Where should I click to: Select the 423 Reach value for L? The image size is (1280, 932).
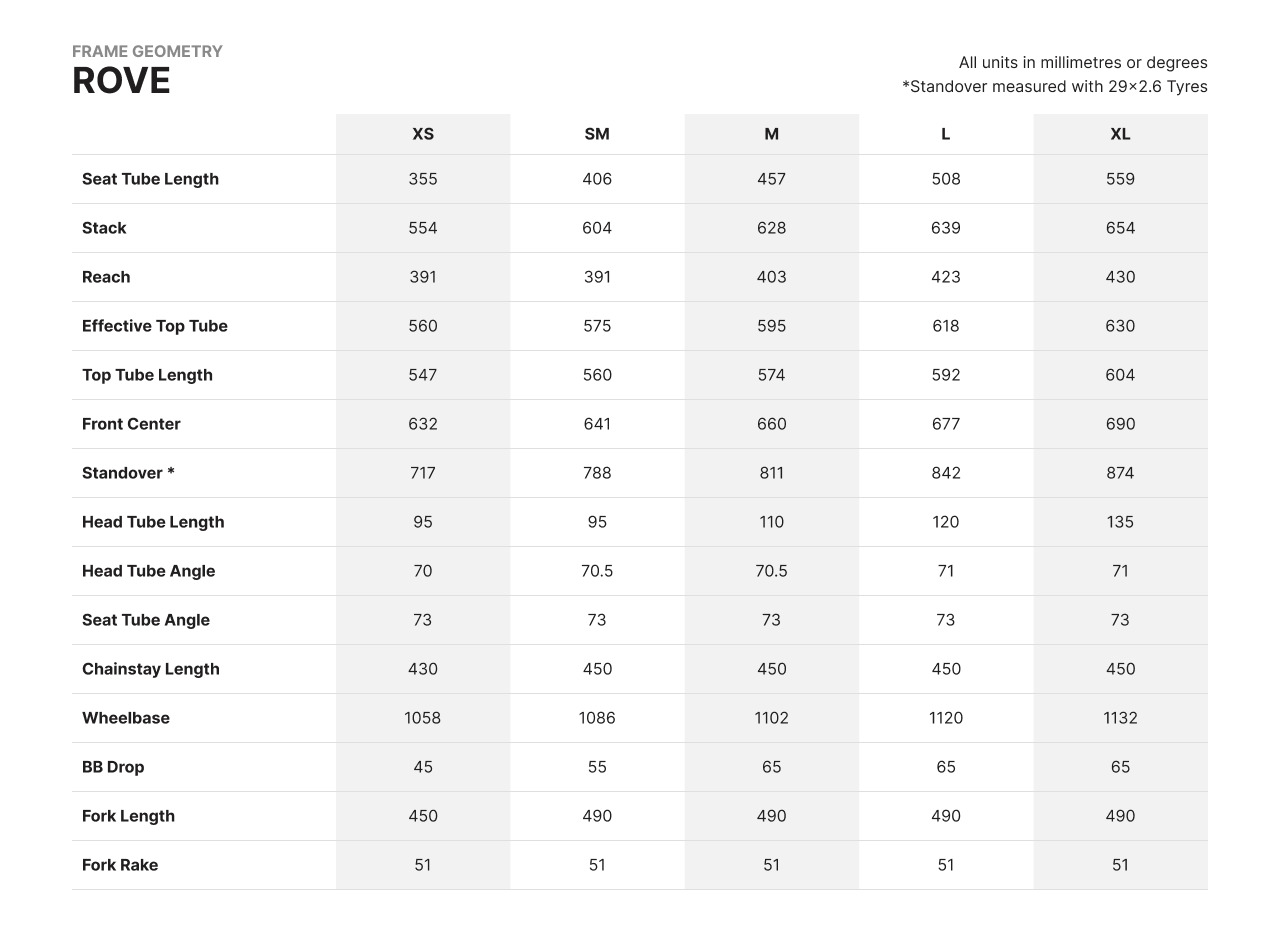tap(945, 277)
